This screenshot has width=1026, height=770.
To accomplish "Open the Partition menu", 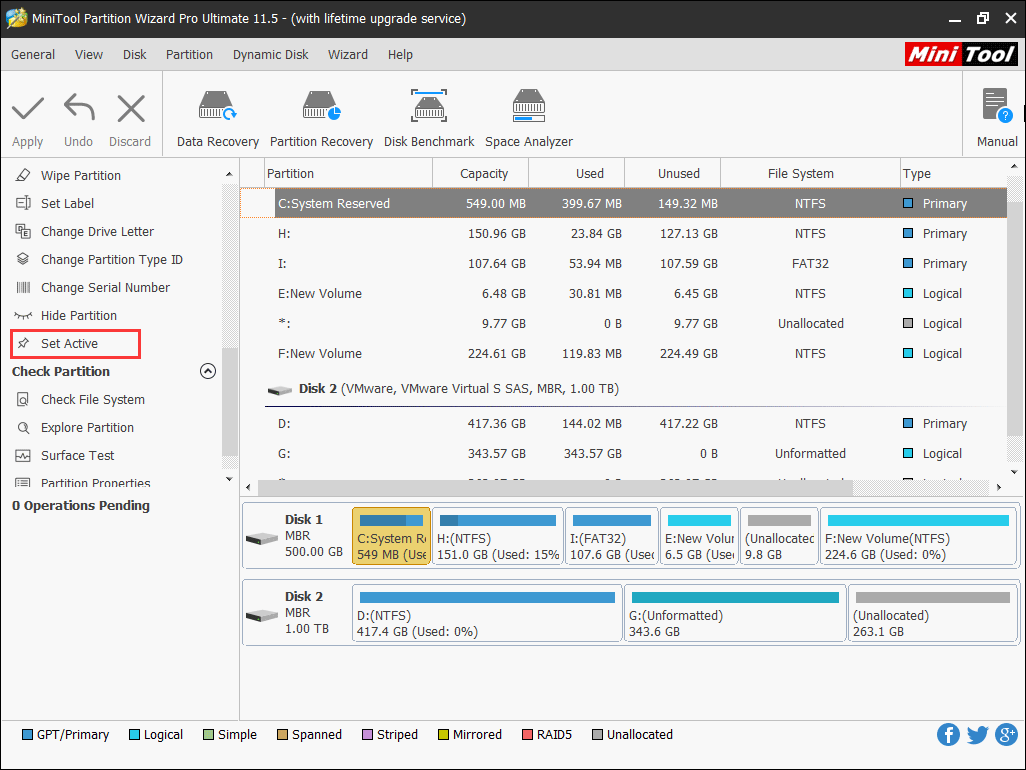I will pos(189,55).
